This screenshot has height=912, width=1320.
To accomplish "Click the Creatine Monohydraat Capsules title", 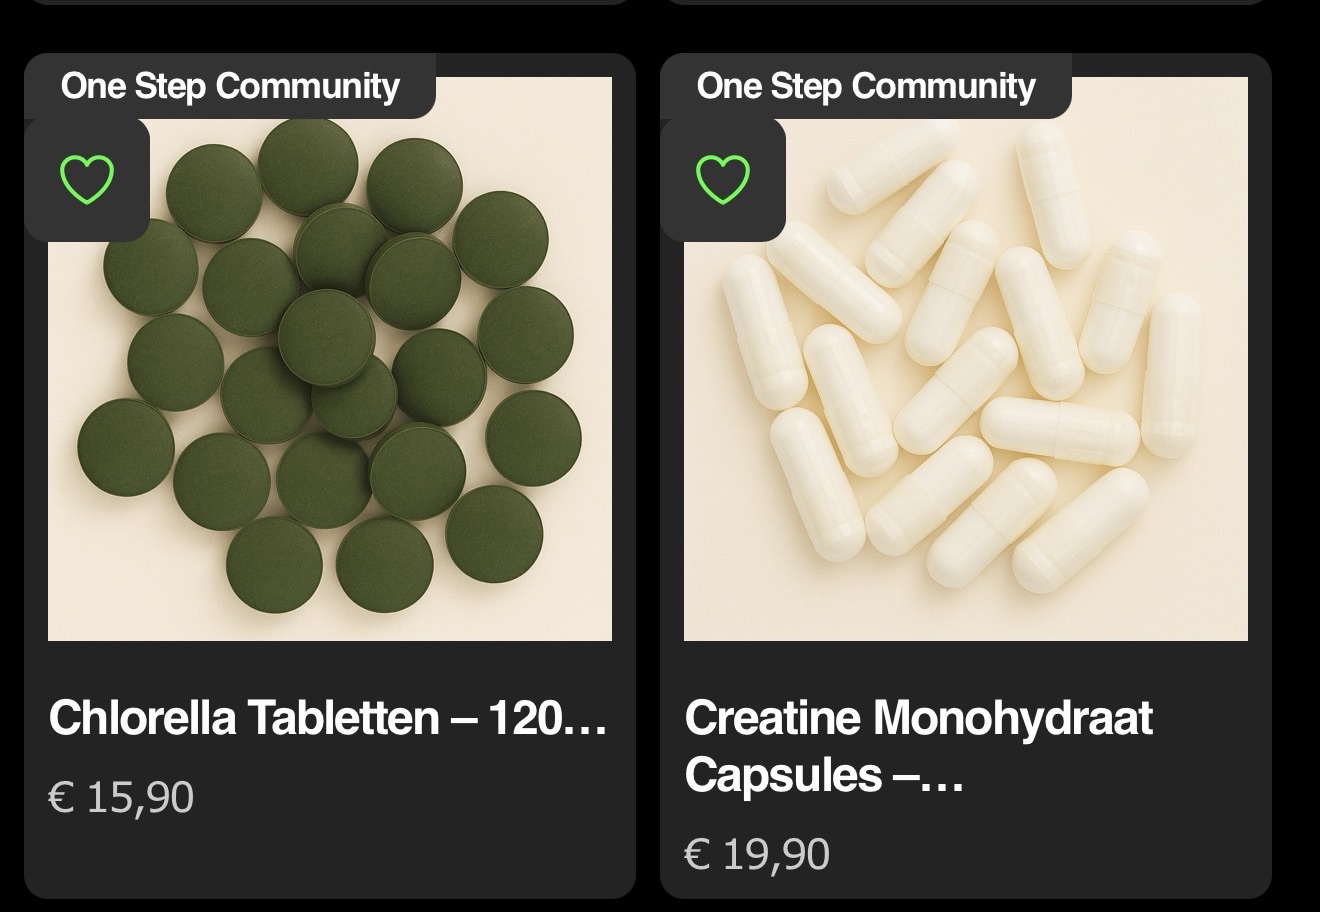I will [x=918, y=745].
